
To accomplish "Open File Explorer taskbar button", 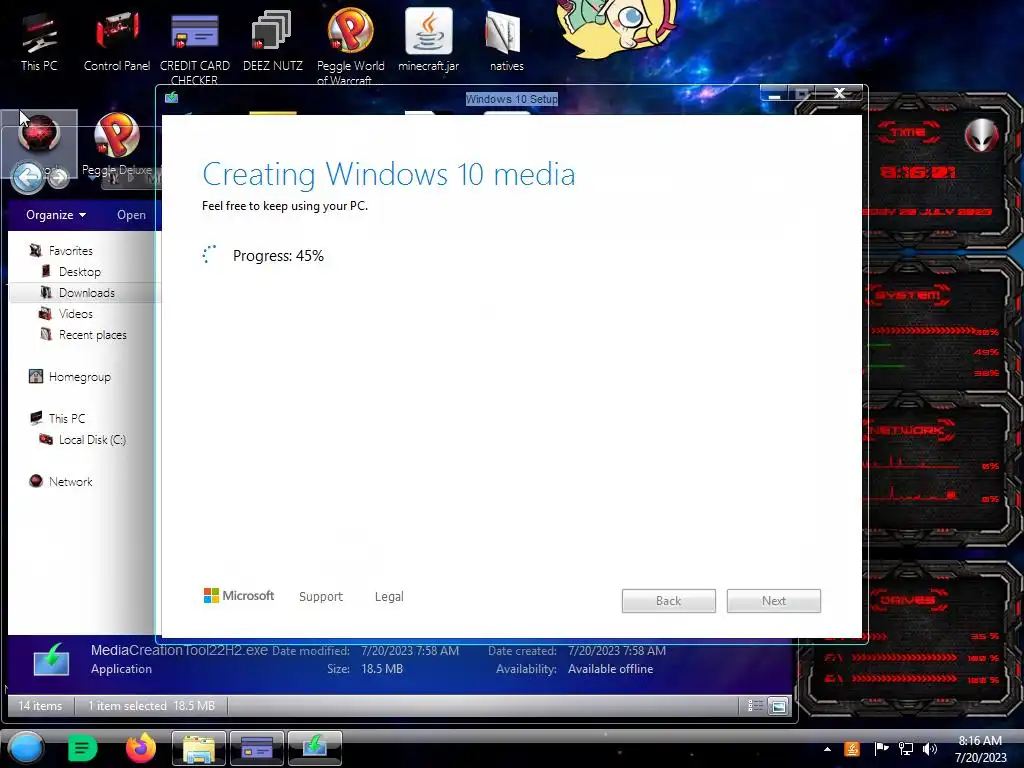I will (199, 748).
